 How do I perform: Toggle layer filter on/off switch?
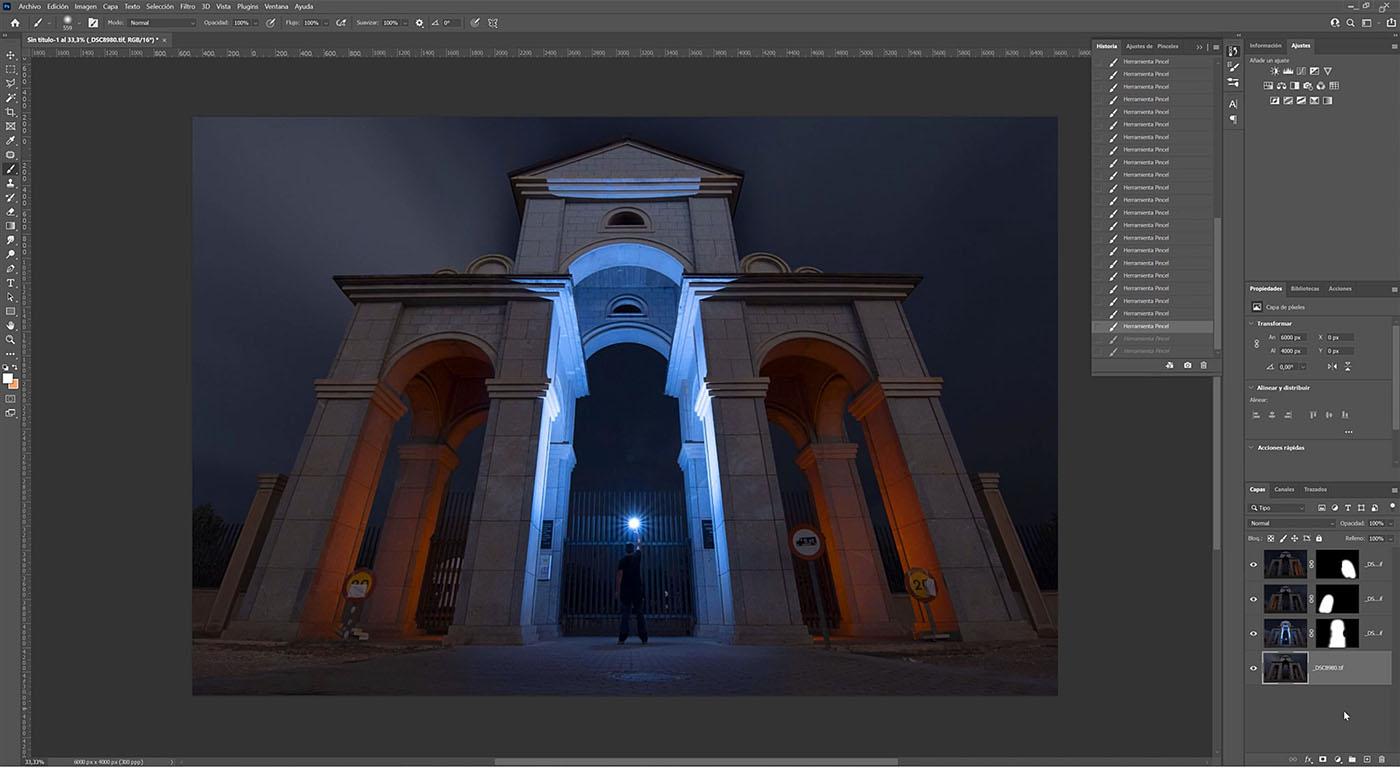(1391, 507)
